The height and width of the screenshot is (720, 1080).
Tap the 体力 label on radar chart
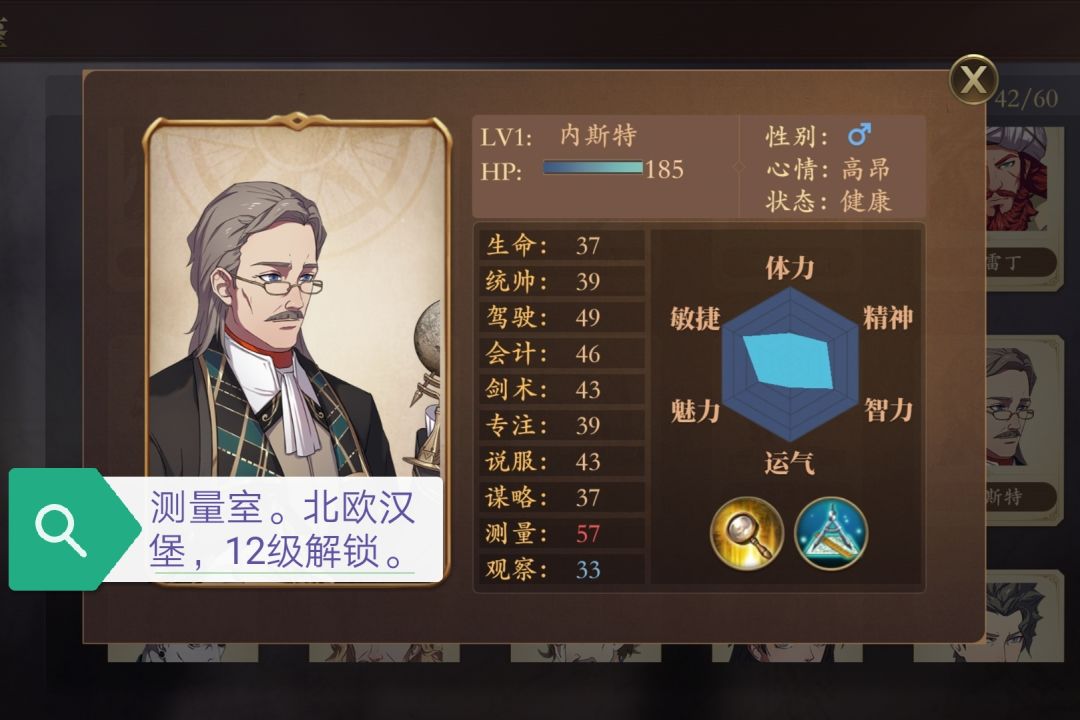click(x=789, y=267)
